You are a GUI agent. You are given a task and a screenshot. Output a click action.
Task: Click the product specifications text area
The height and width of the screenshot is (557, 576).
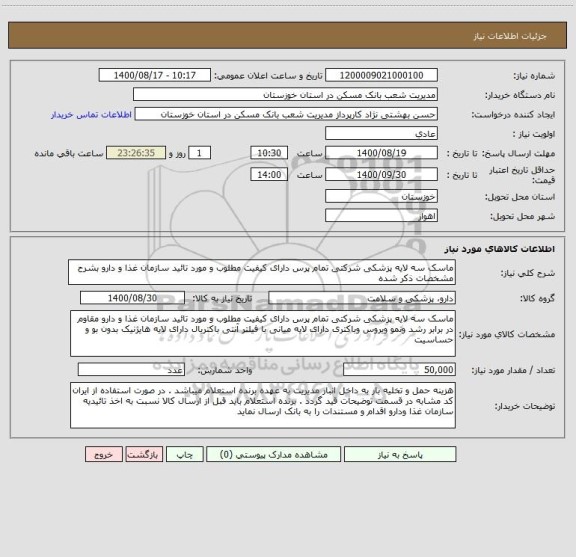coord(263,333)
